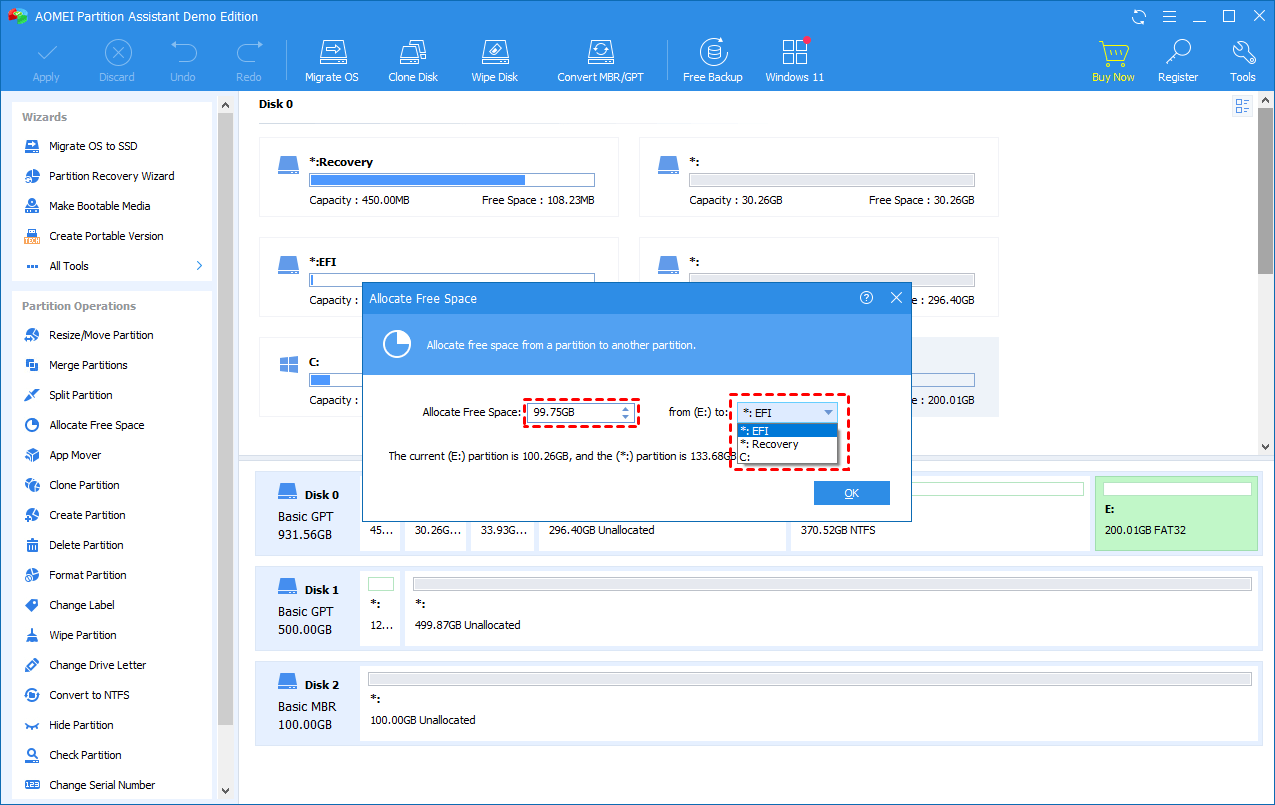Image resolution: width=1275 pixels, height=805 pixels.
Task: Choose 'C:' in dropdown list
Action: click(787, 457)
